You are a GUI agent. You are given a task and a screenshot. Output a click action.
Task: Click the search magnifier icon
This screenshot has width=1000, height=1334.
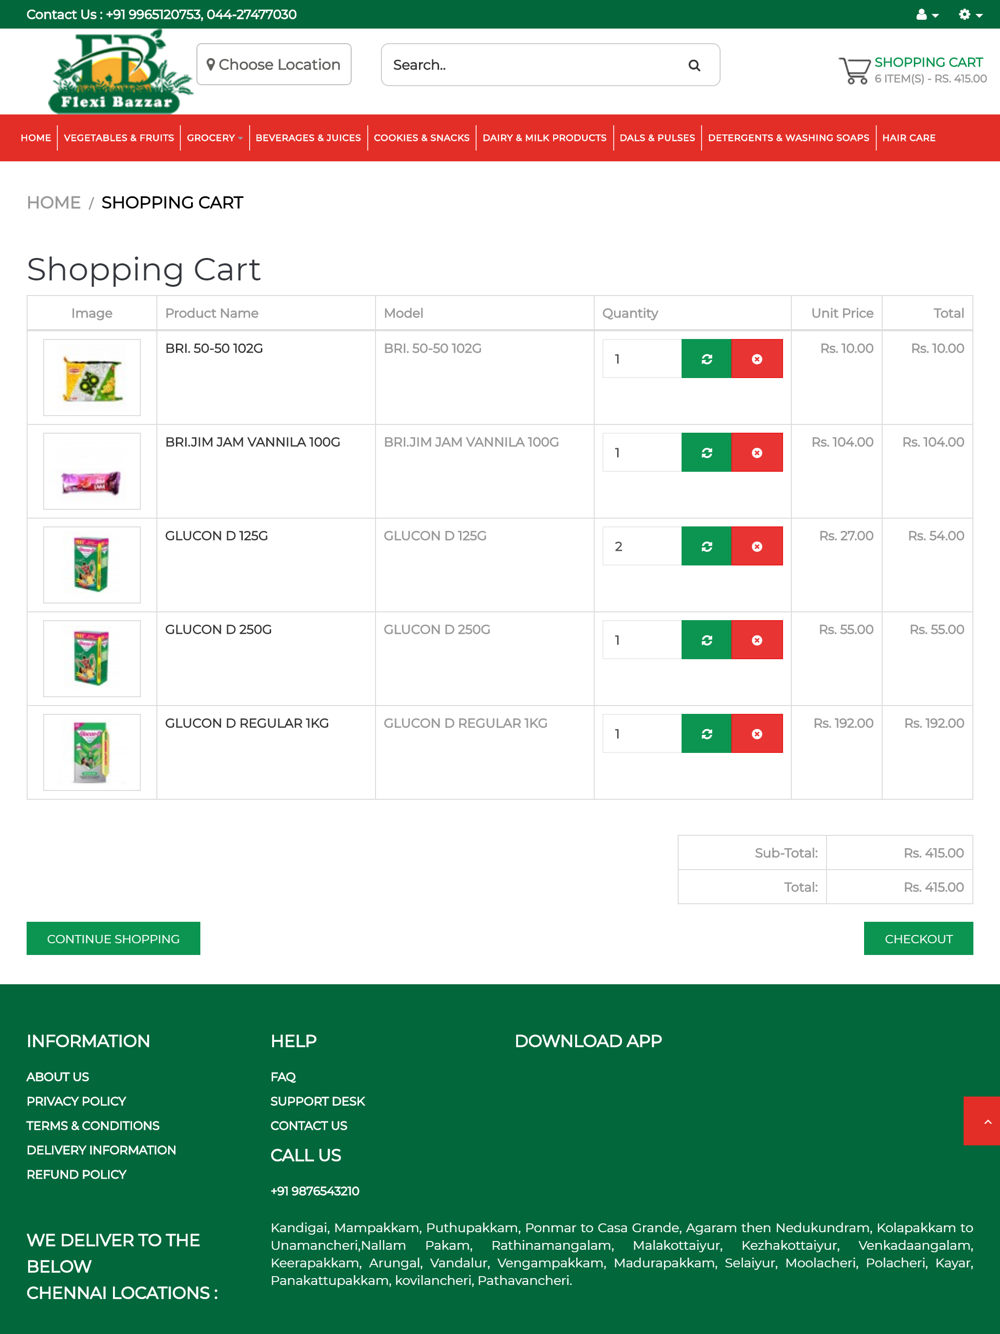[694, 65]
